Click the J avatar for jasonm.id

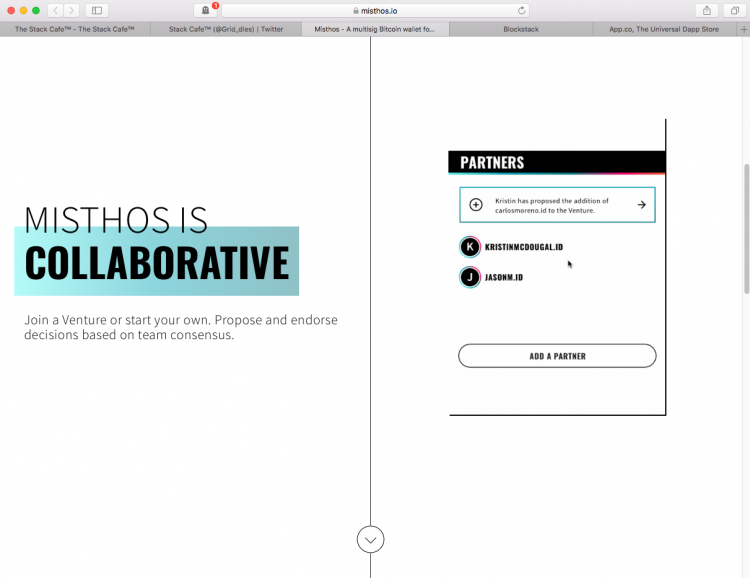[x=470, y=277]
